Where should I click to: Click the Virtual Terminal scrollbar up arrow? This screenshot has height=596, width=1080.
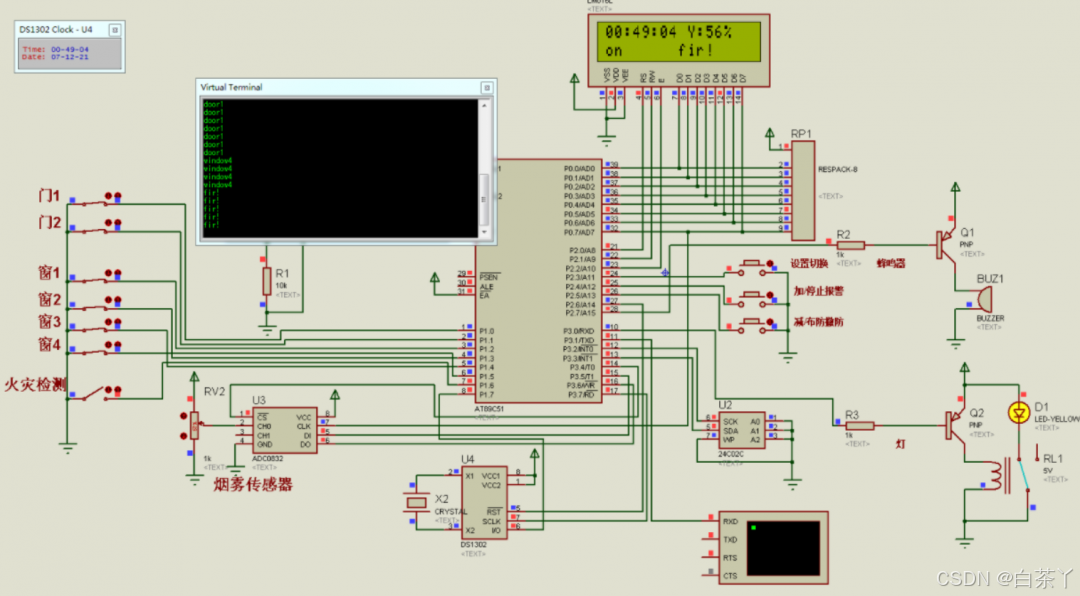pyautogui.click(x=484, y=105)
